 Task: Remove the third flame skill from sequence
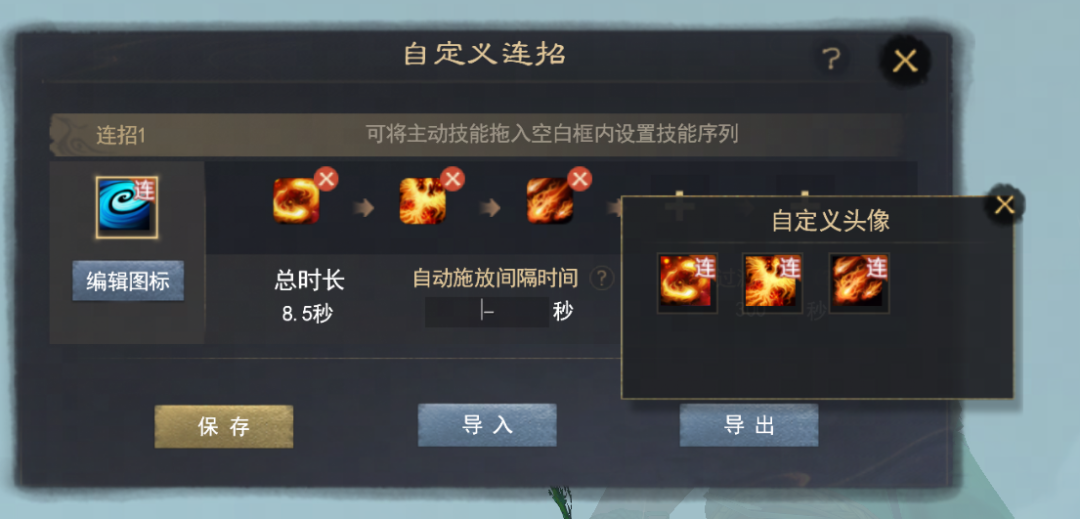[x=579, y=180]
